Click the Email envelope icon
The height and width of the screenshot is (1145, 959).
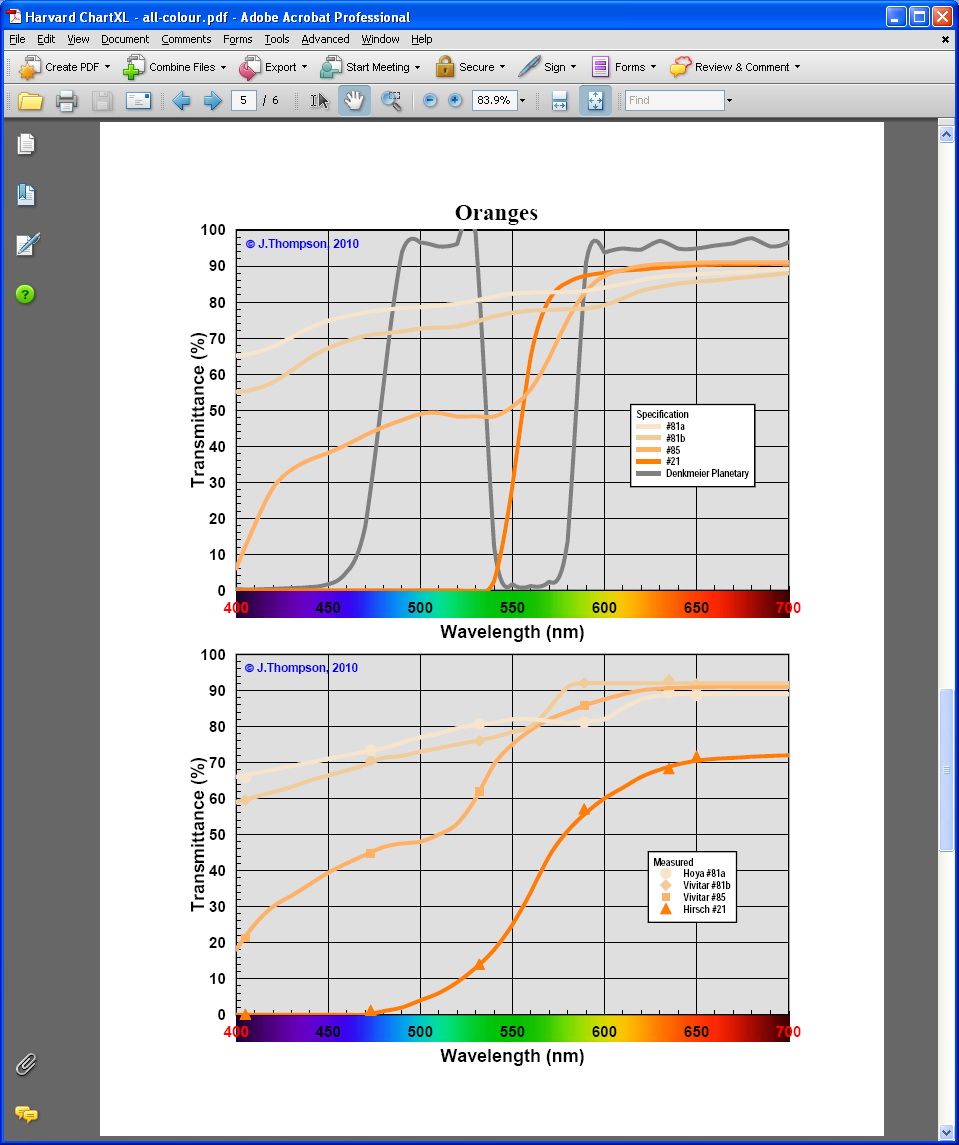pos(138,101)
